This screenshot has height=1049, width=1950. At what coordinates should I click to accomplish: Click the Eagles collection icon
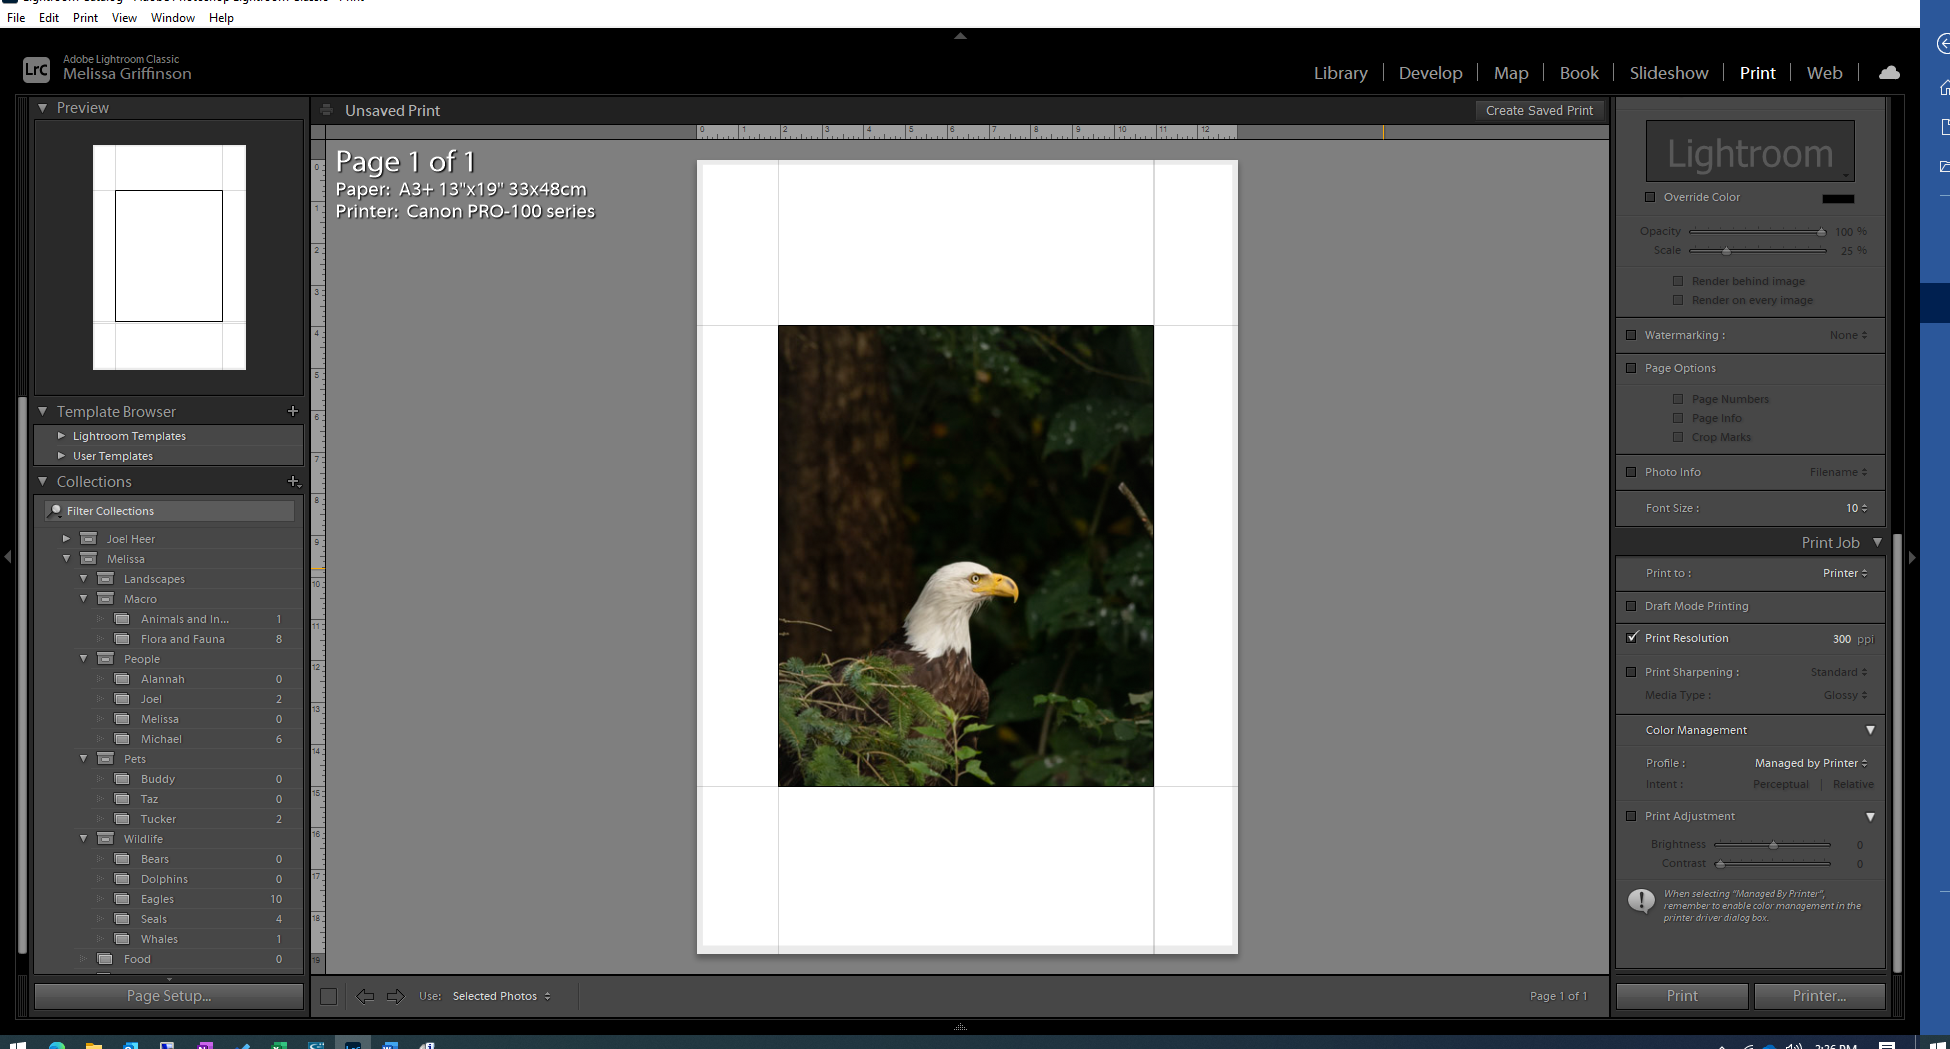click(122, 899)
